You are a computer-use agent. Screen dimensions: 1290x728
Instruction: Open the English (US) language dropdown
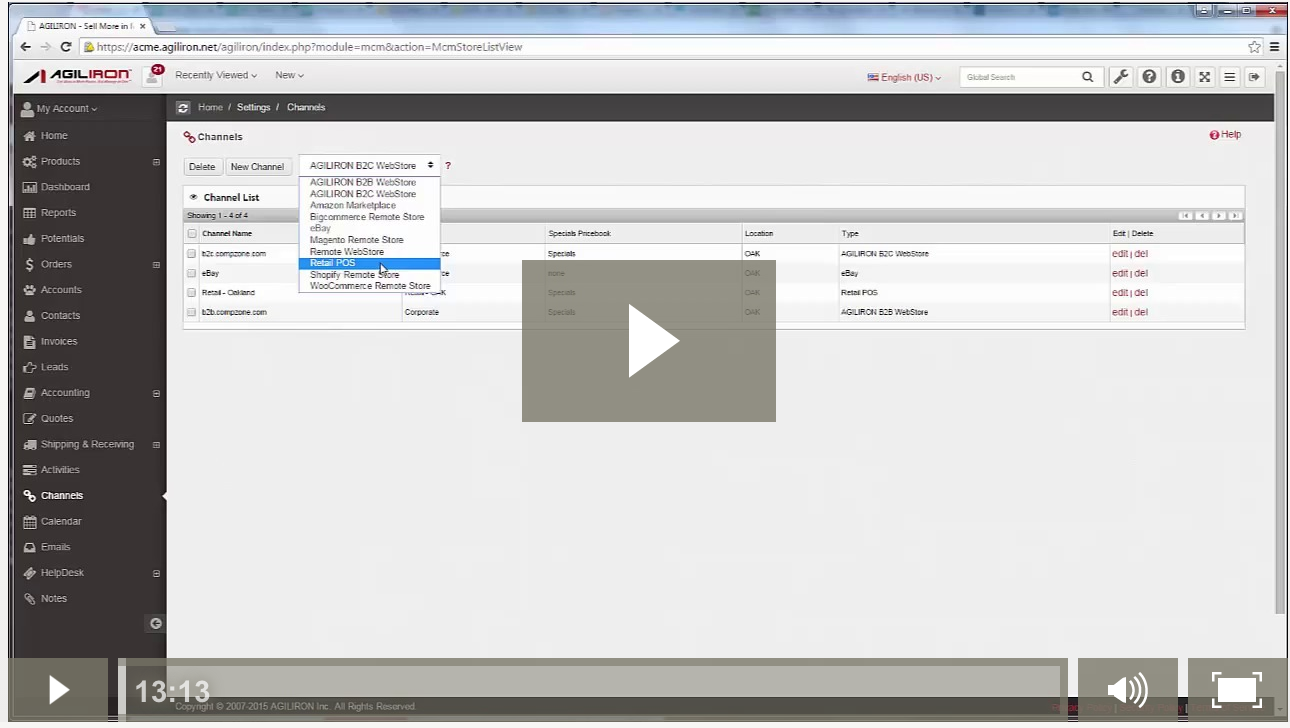[905, 77]
